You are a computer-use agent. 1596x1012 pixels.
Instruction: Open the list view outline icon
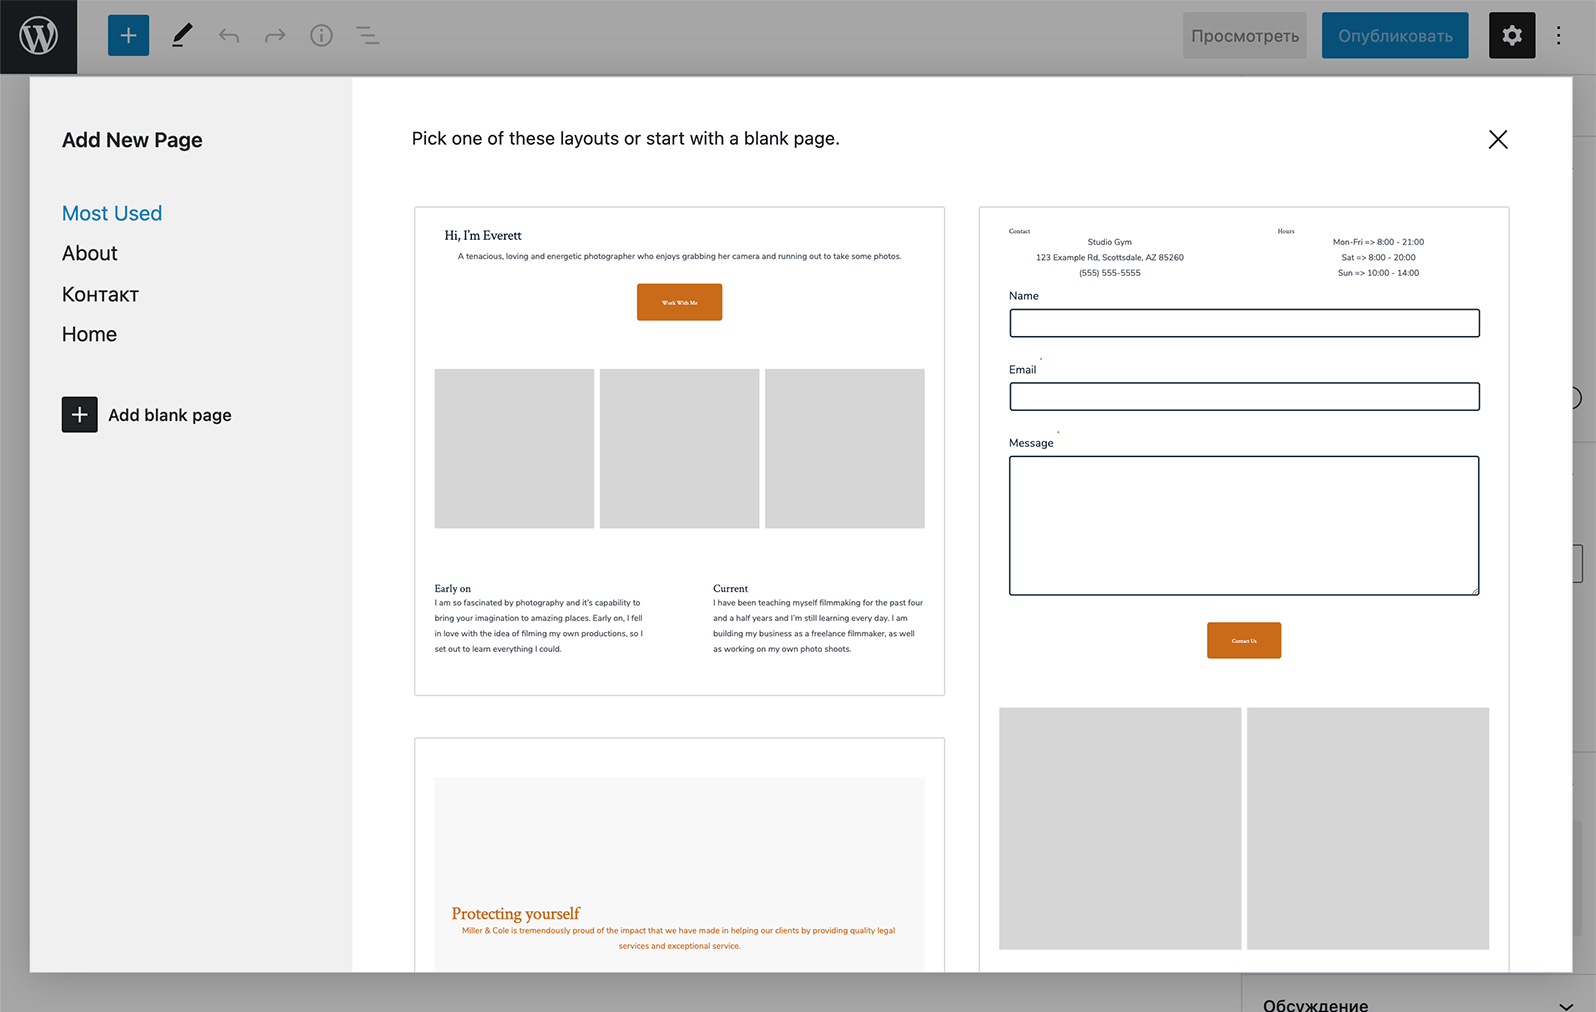(x=368, y=36)
